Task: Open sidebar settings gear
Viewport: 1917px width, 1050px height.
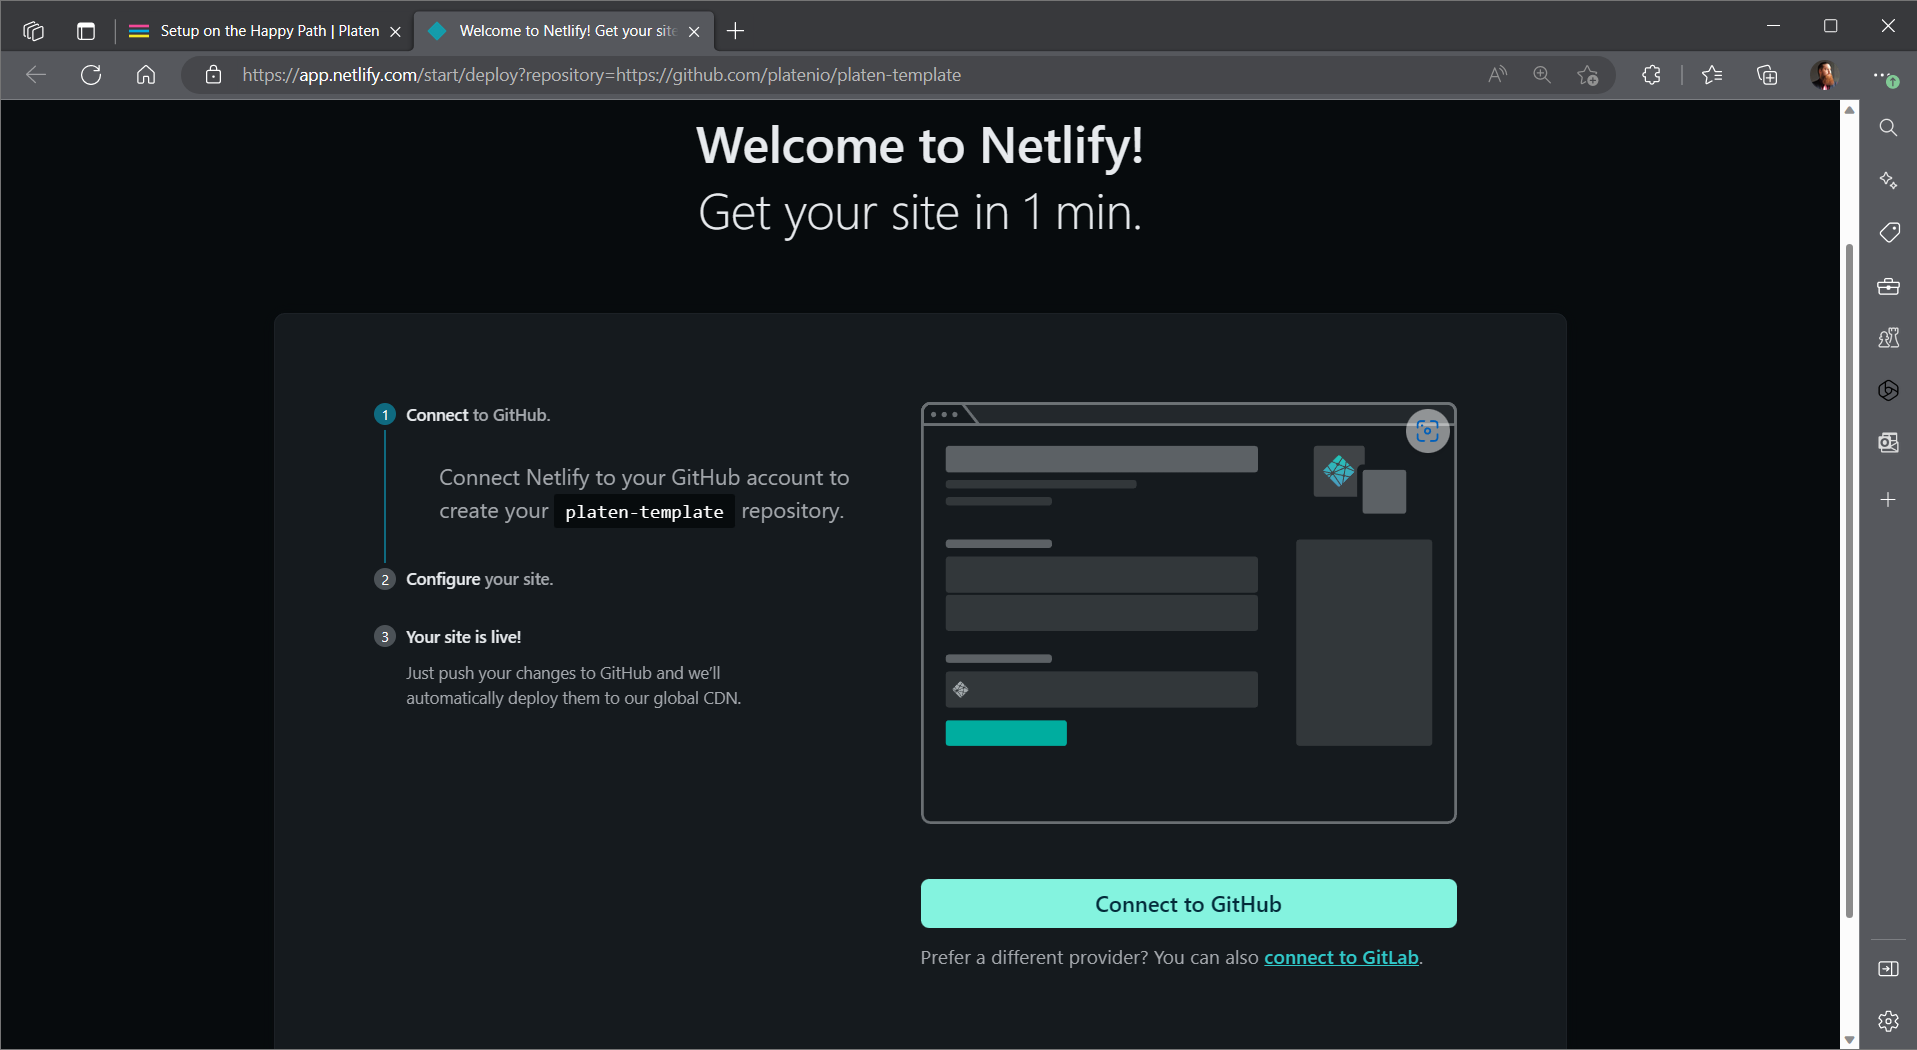Action: [1888, 1021]
